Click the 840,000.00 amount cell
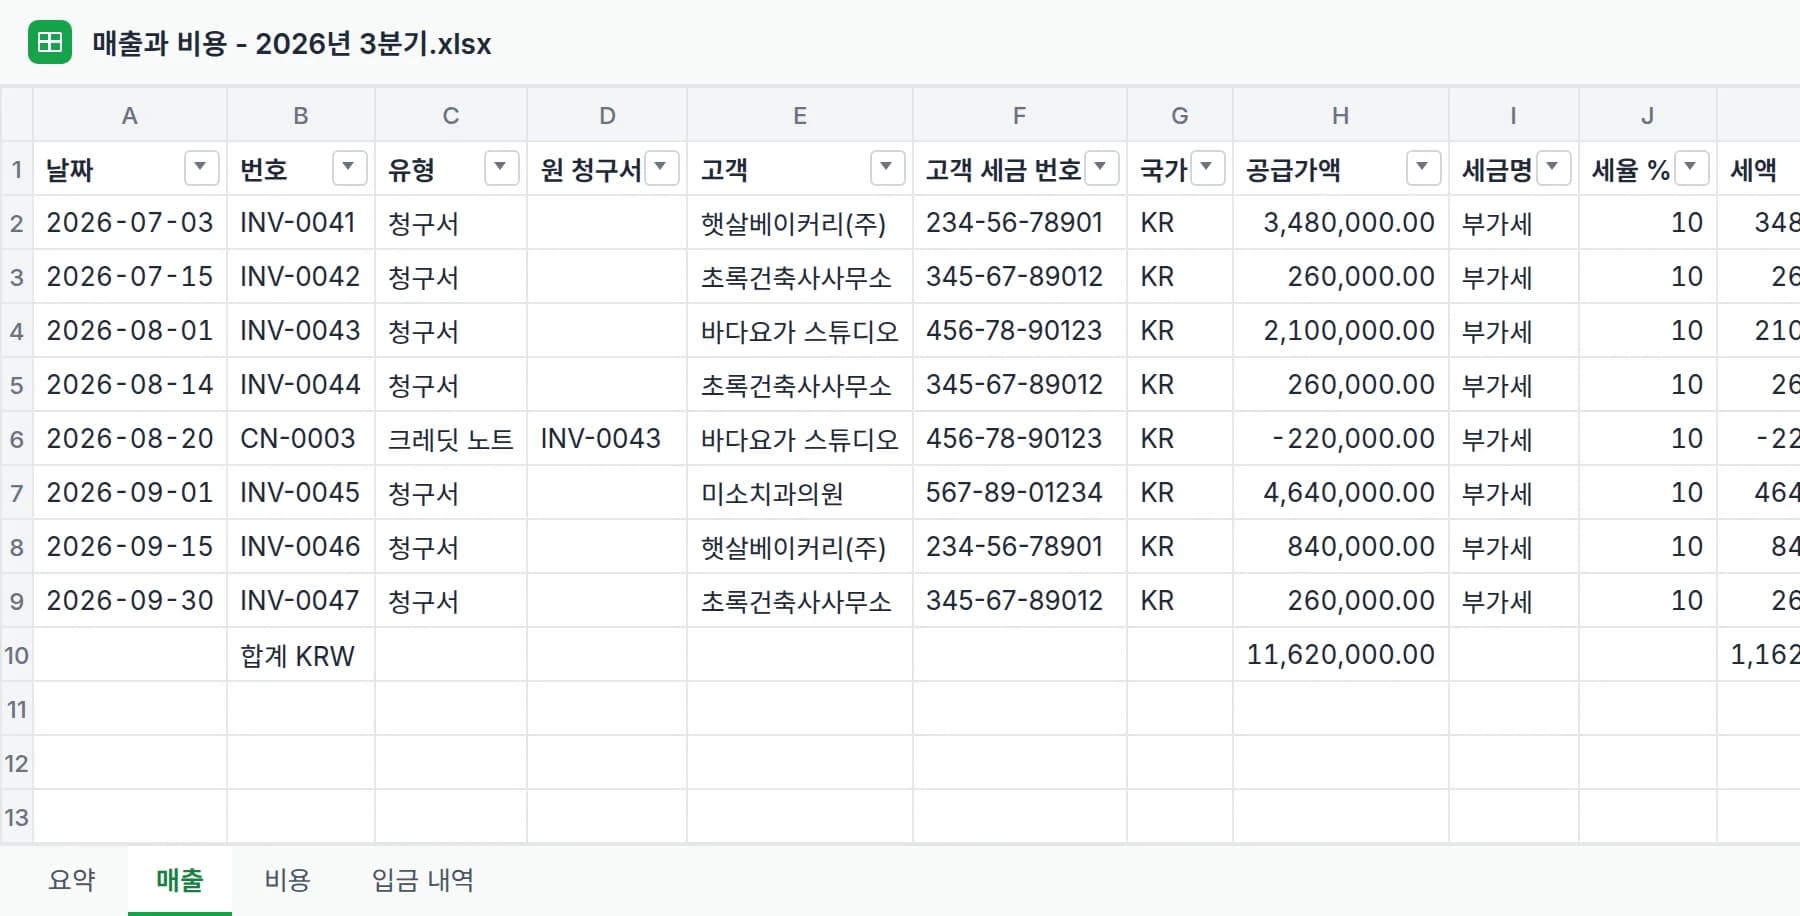This screenshot has width=1800, height=916. click(1341, 547)
